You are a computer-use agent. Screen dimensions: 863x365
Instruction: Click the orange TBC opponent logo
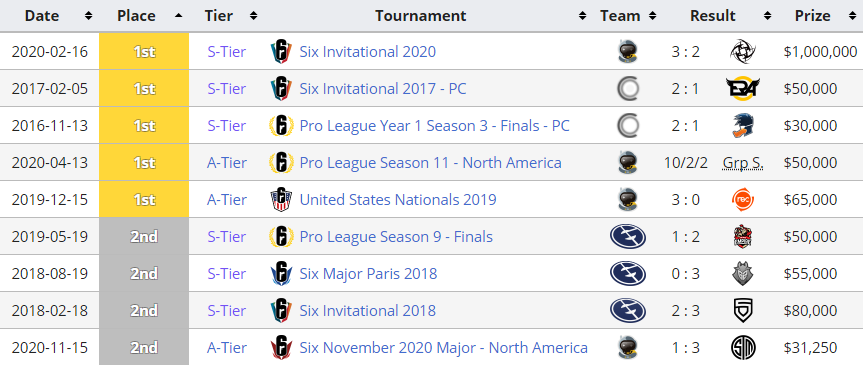coord(742,199)
